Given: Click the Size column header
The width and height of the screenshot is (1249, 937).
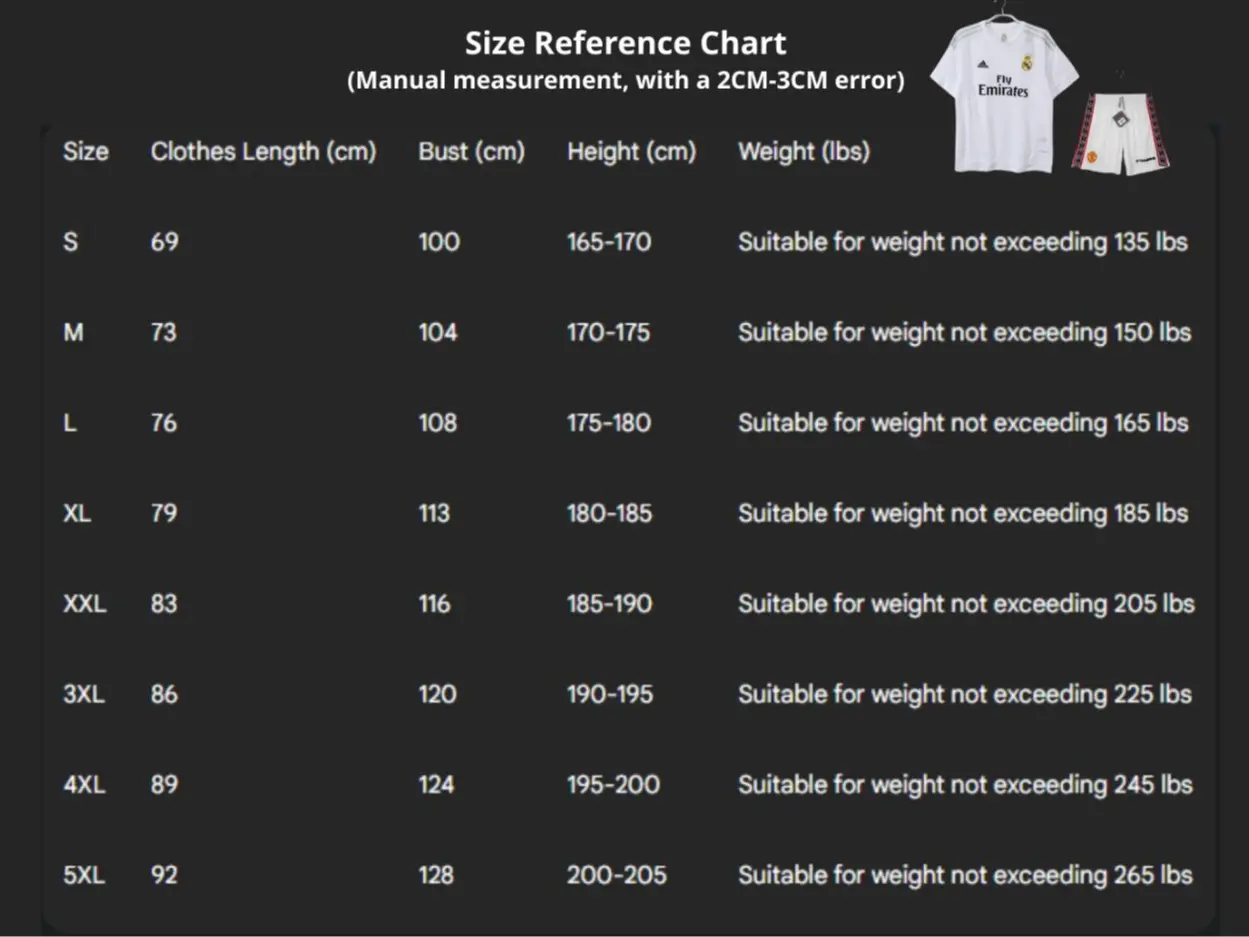Looking at the screenshot, I should click(x=86, y=152).
